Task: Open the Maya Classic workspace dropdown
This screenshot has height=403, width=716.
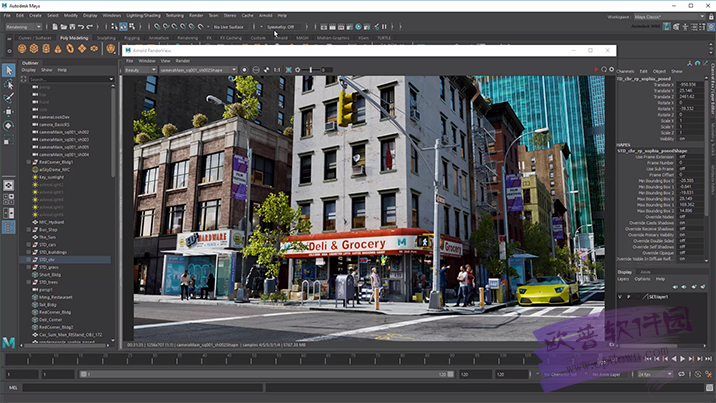Action: [x=669, y=17]
